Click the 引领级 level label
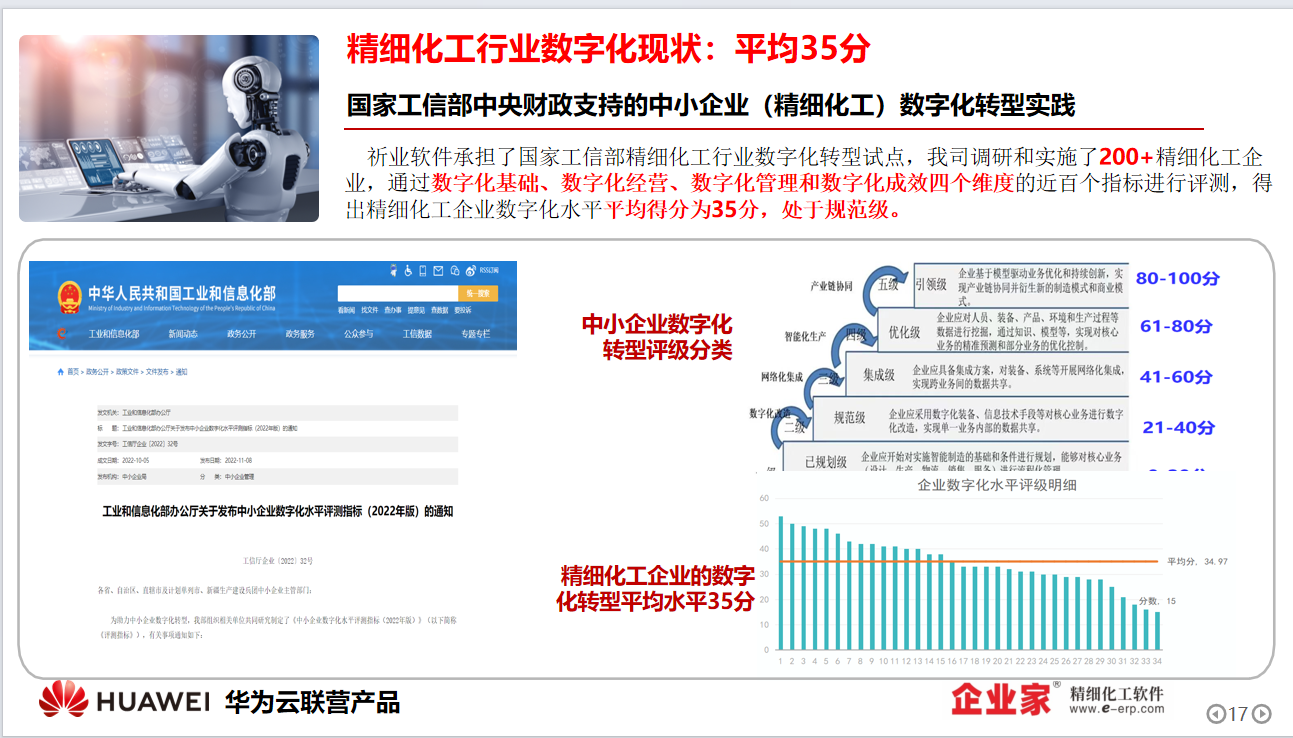The image size is (1293, 738). click(930, 284)
